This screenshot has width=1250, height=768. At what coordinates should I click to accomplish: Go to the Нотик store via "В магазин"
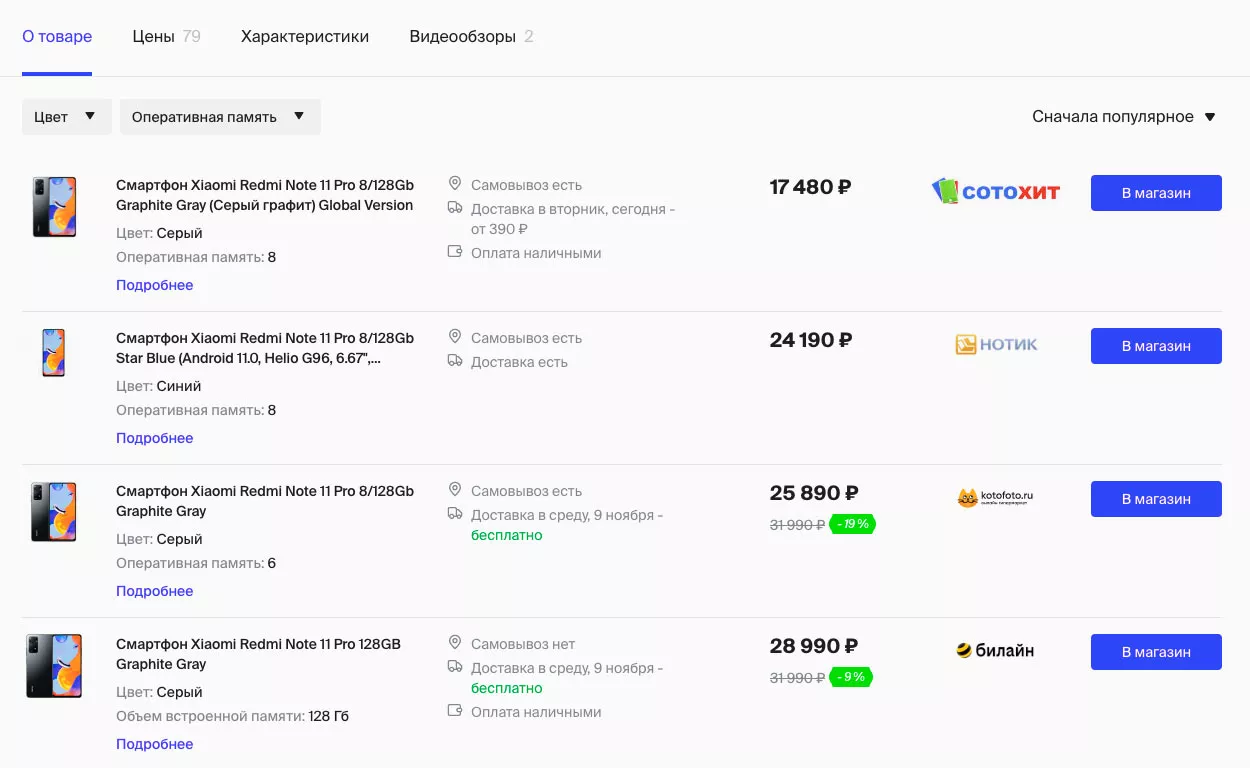[x=1156, y=346]
